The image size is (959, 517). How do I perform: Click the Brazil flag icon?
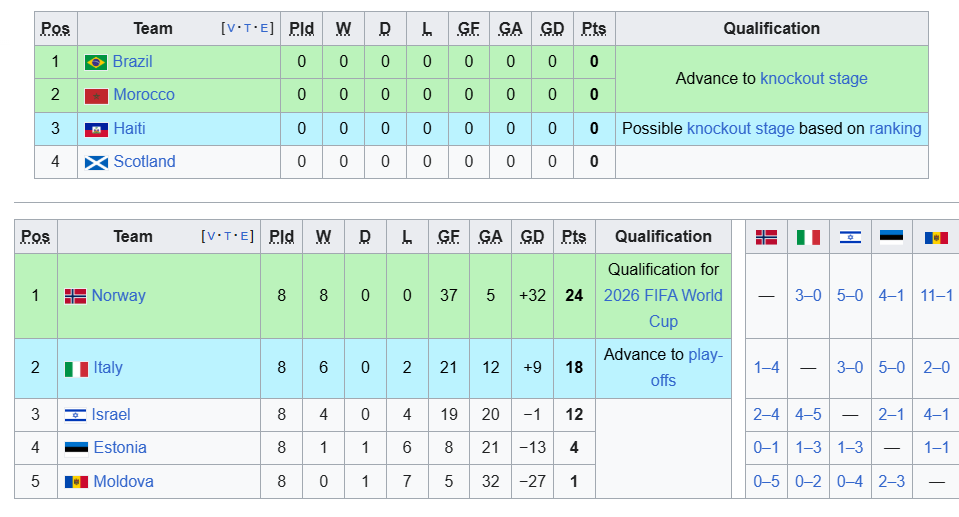pyautogui.click(x=96, y=62)
